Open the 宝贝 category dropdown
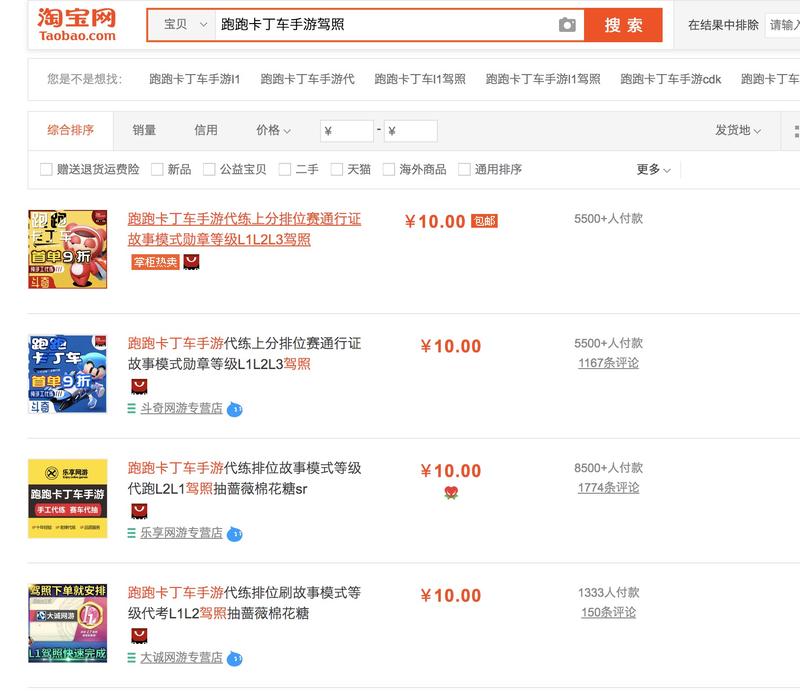The height and width of the screenshot is (693, 800). tap(181, 22)
